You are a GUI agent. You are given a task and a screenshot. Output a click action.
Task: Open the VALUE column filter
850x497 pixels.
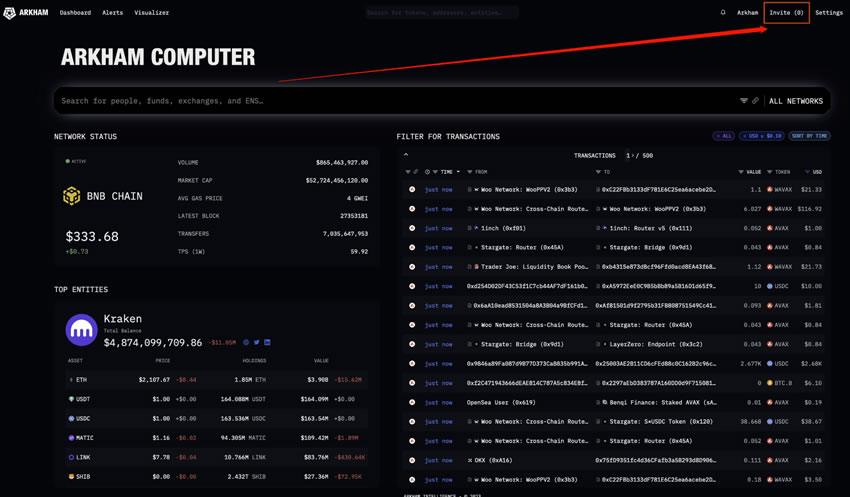(741, 172)
